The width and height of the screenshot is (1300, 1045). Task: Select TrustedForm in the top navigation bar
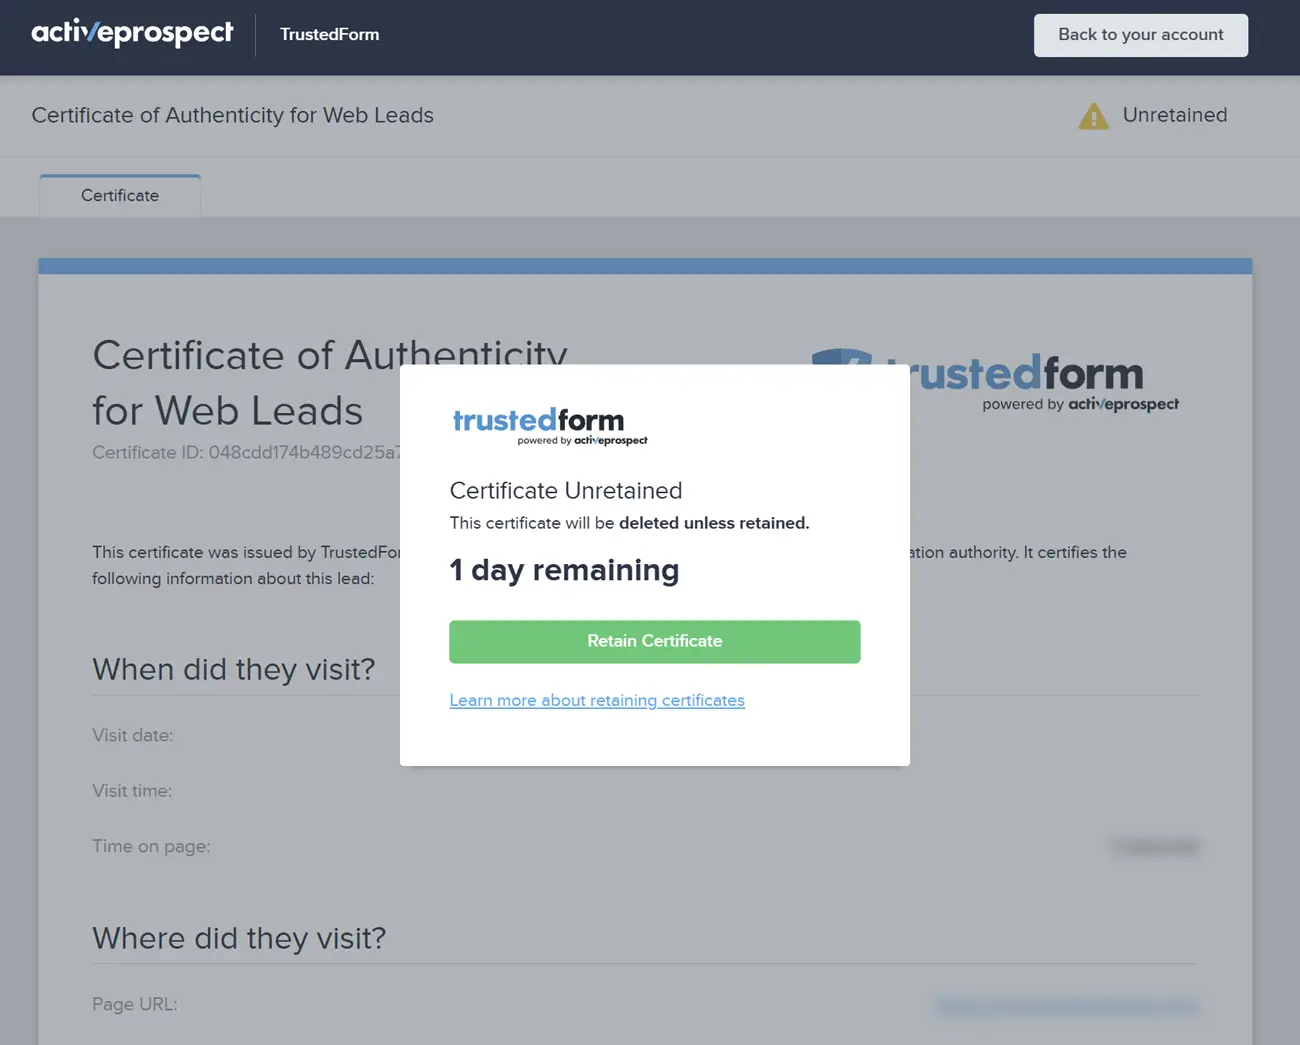329,34
